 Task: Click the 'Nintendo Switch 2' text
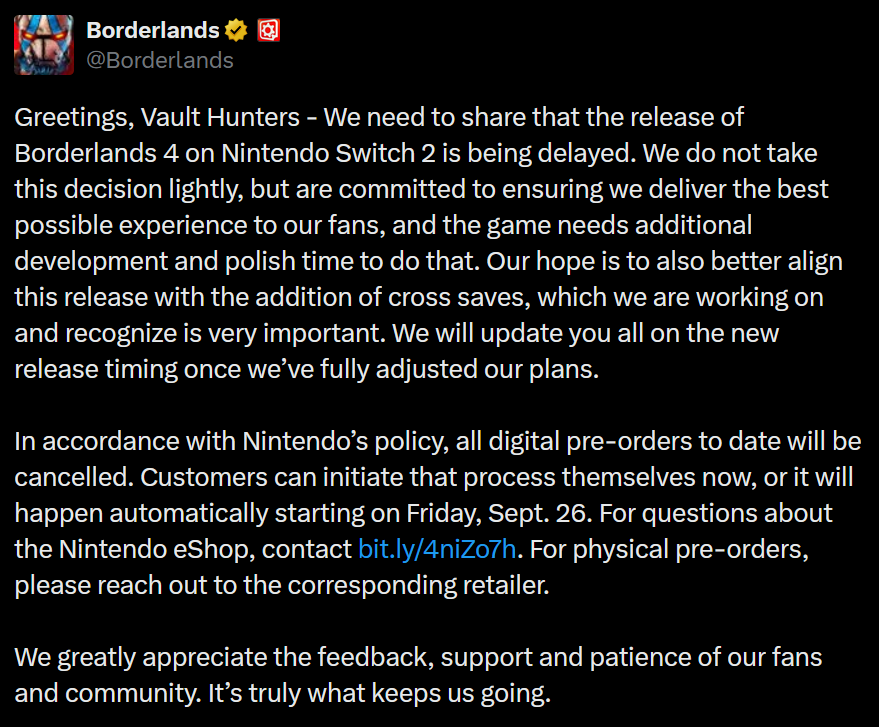click(329, 154)
